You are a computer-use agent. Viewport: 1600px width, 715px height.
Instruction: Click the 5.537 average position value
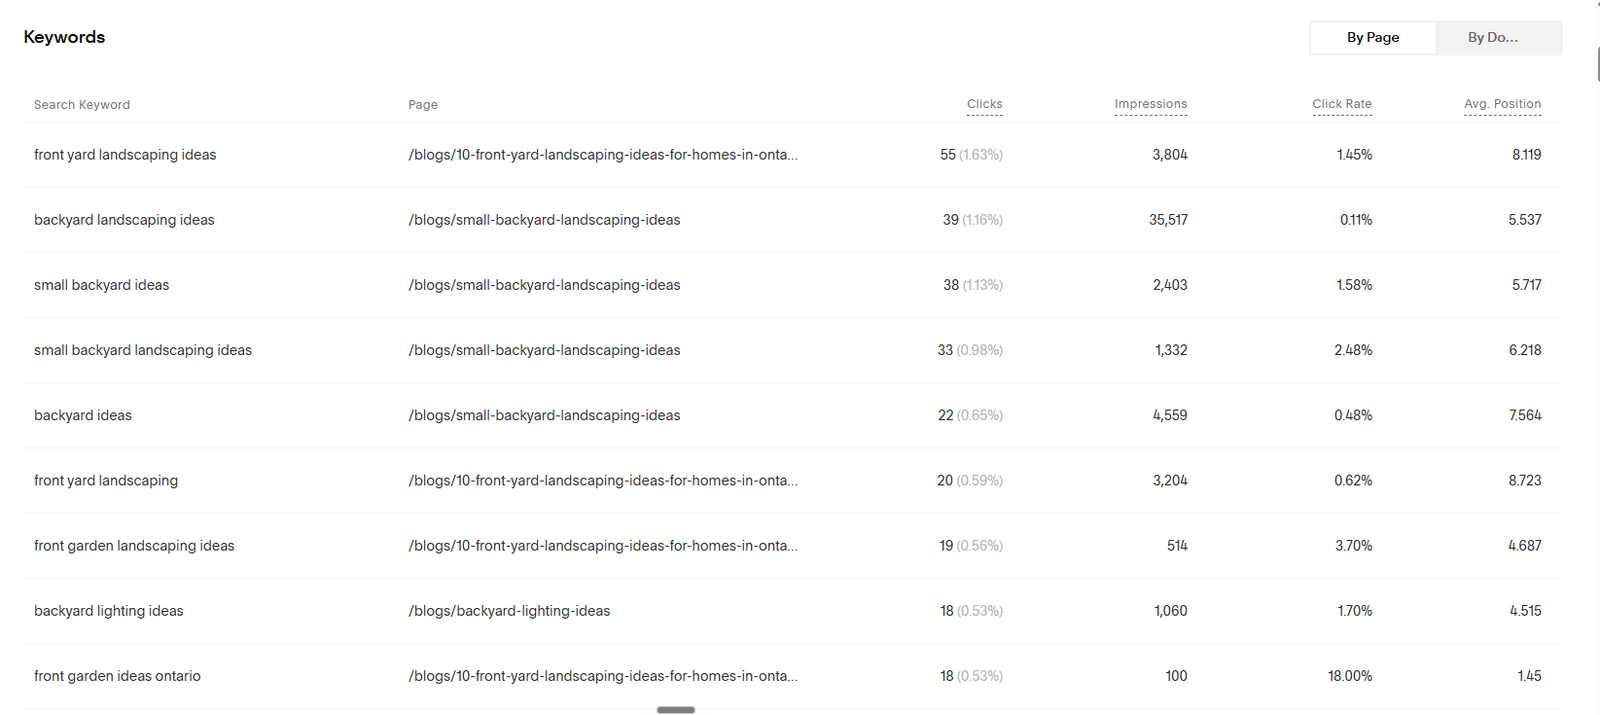(x=1525, y=220)
